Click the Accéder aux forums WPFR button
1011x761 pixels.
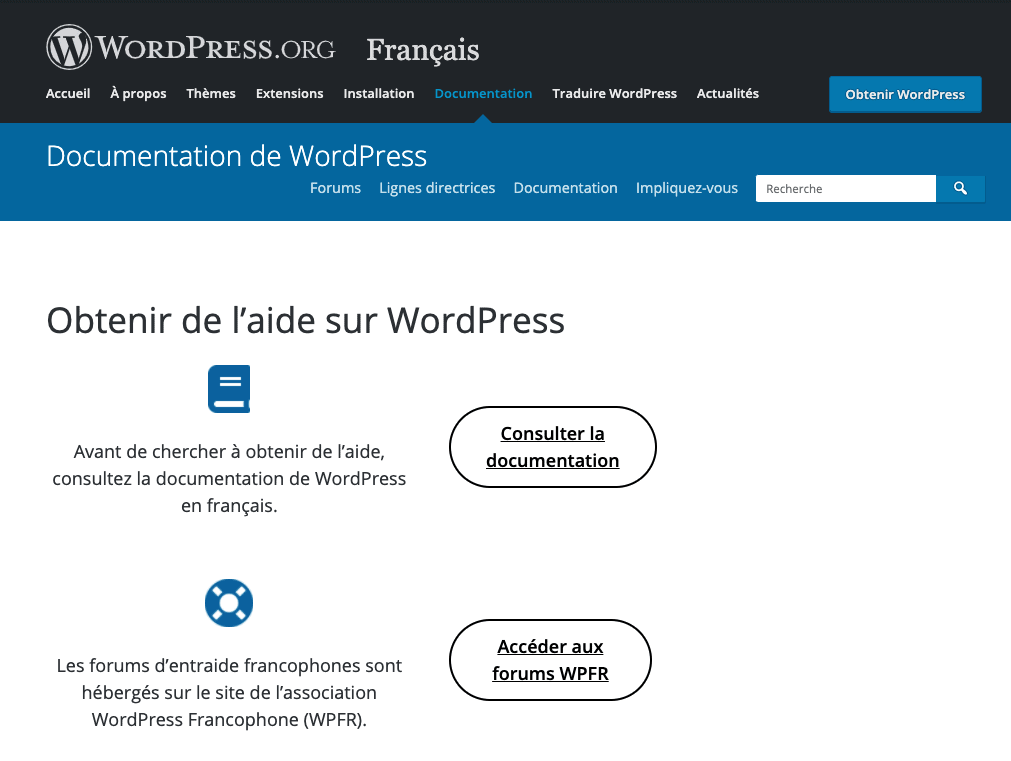tap(550, 660)
